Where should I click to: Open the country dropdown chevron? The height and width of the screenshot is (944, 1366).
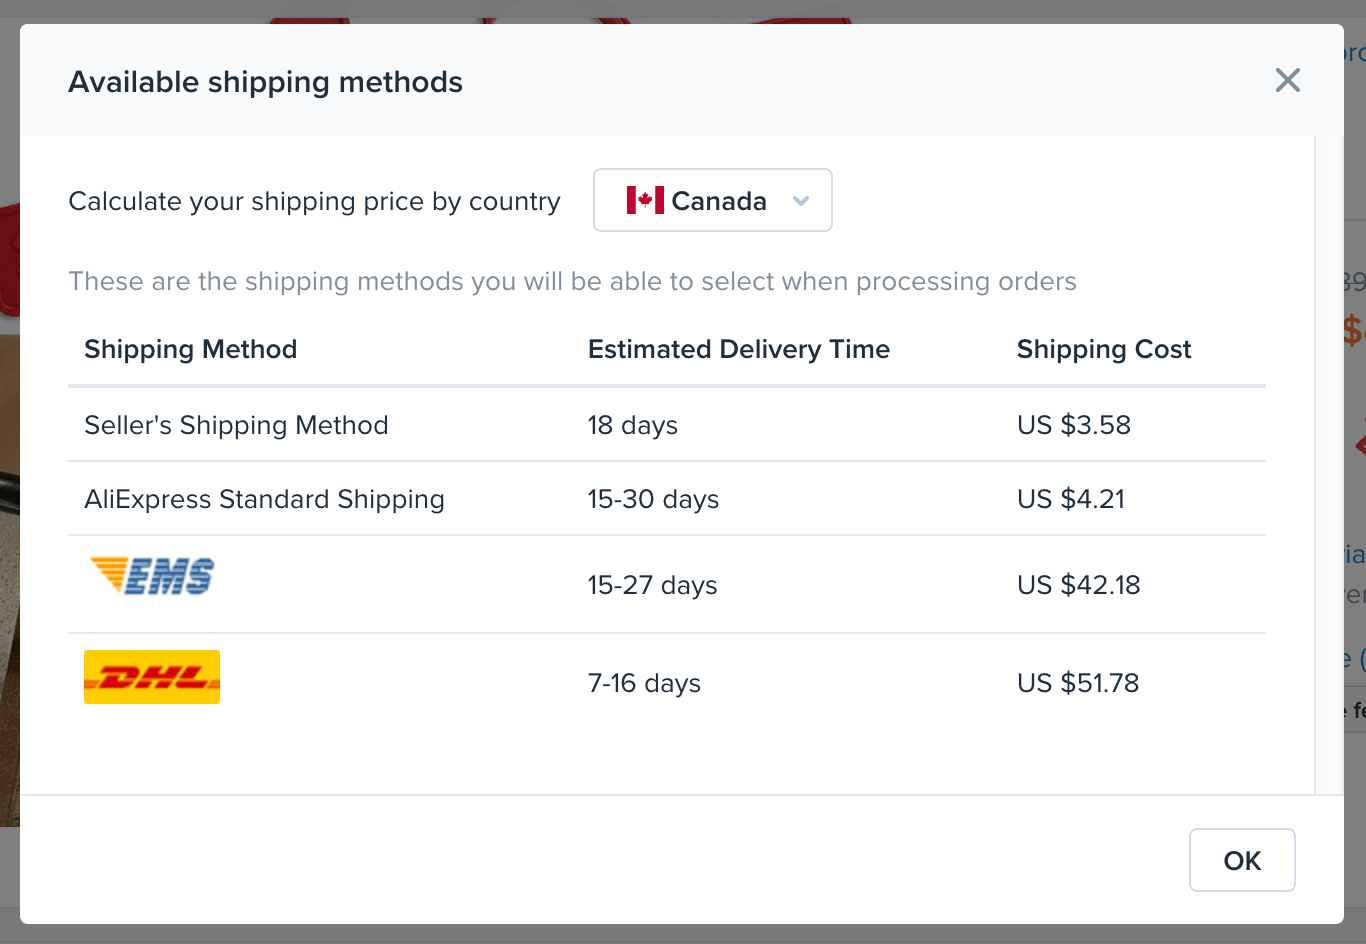[800, 200]
